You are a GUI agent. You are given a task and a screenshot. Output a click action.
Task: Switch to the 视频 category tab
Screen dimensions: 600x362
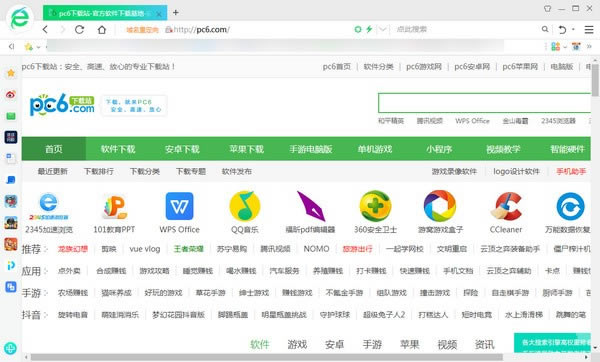pos(447,344)
